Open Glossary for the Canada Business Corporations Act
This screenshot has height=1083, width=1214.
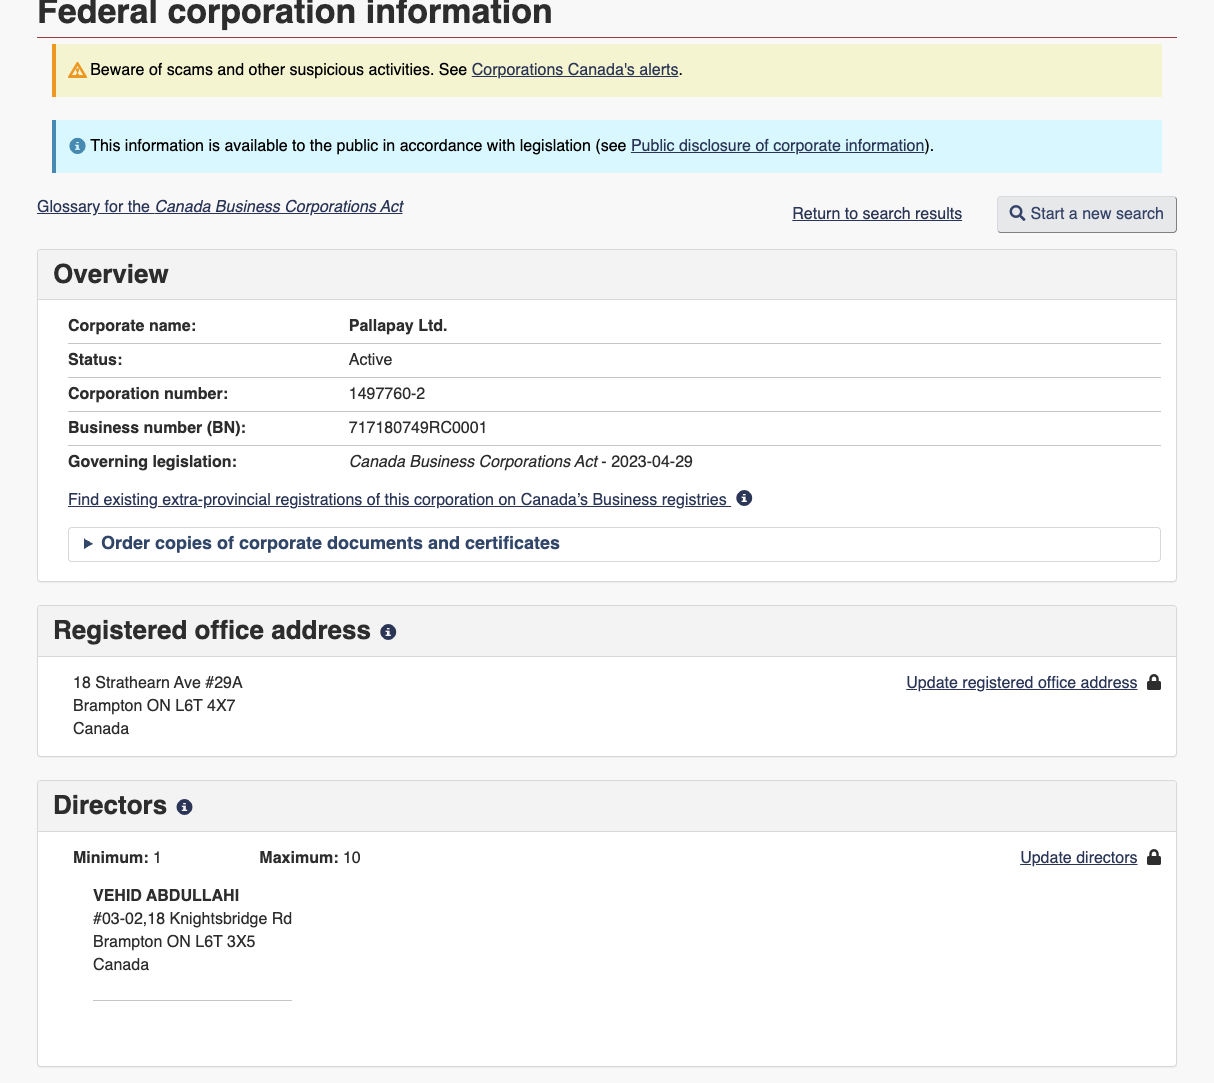(x=220, y=207)
